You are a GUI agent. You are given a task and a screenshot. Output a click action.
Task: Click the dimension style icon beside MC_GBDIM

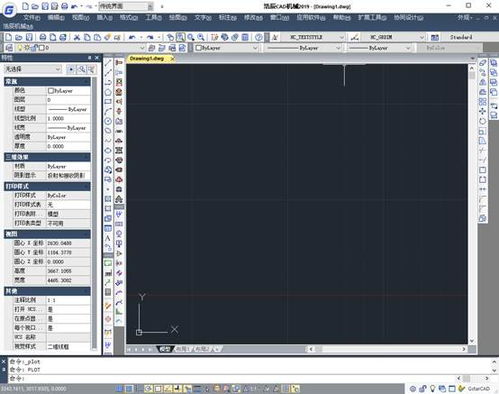coord(355,37)
